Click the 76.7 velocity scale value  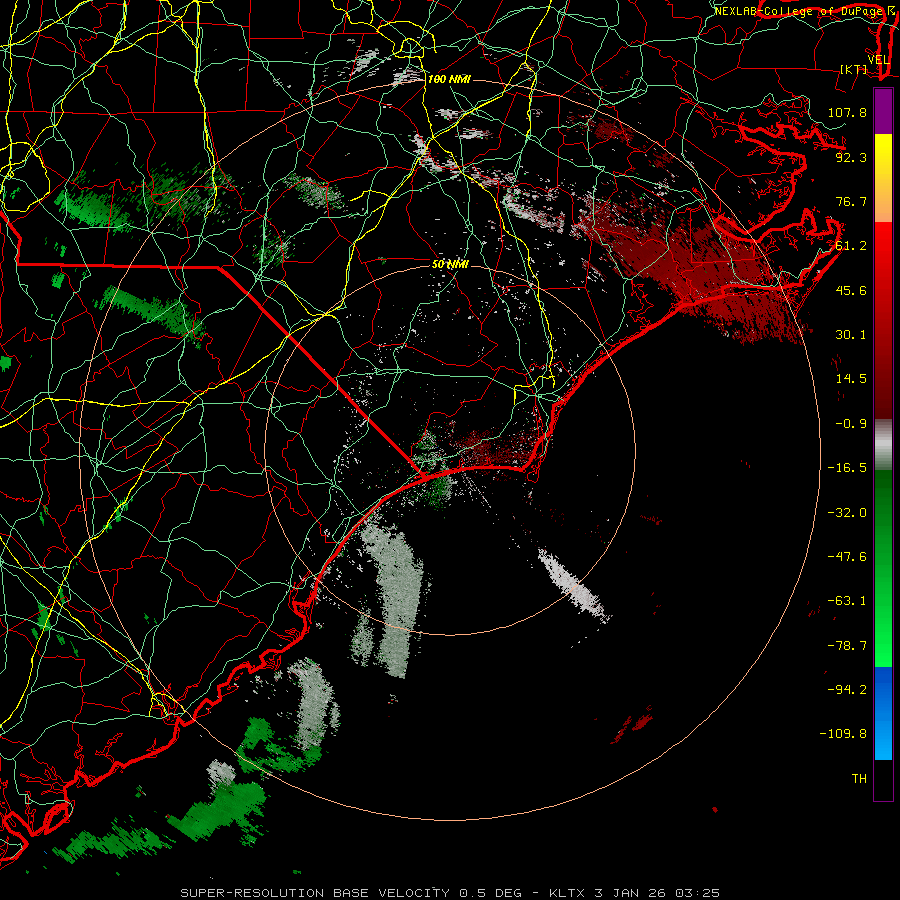[x=851, y=201]
